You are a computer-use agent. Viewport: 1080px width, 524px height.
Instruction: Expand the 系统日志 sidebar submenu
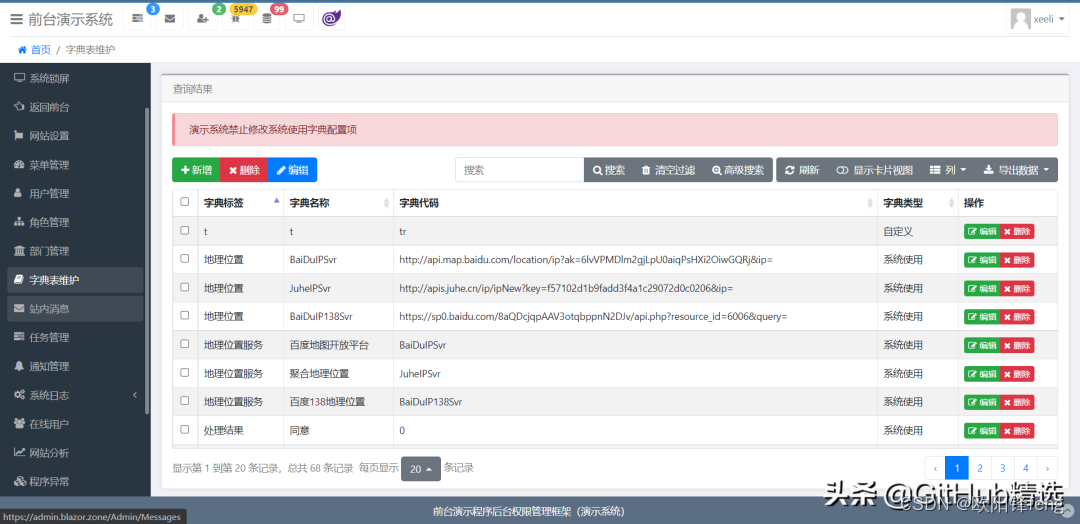click(x=75, y=395)
